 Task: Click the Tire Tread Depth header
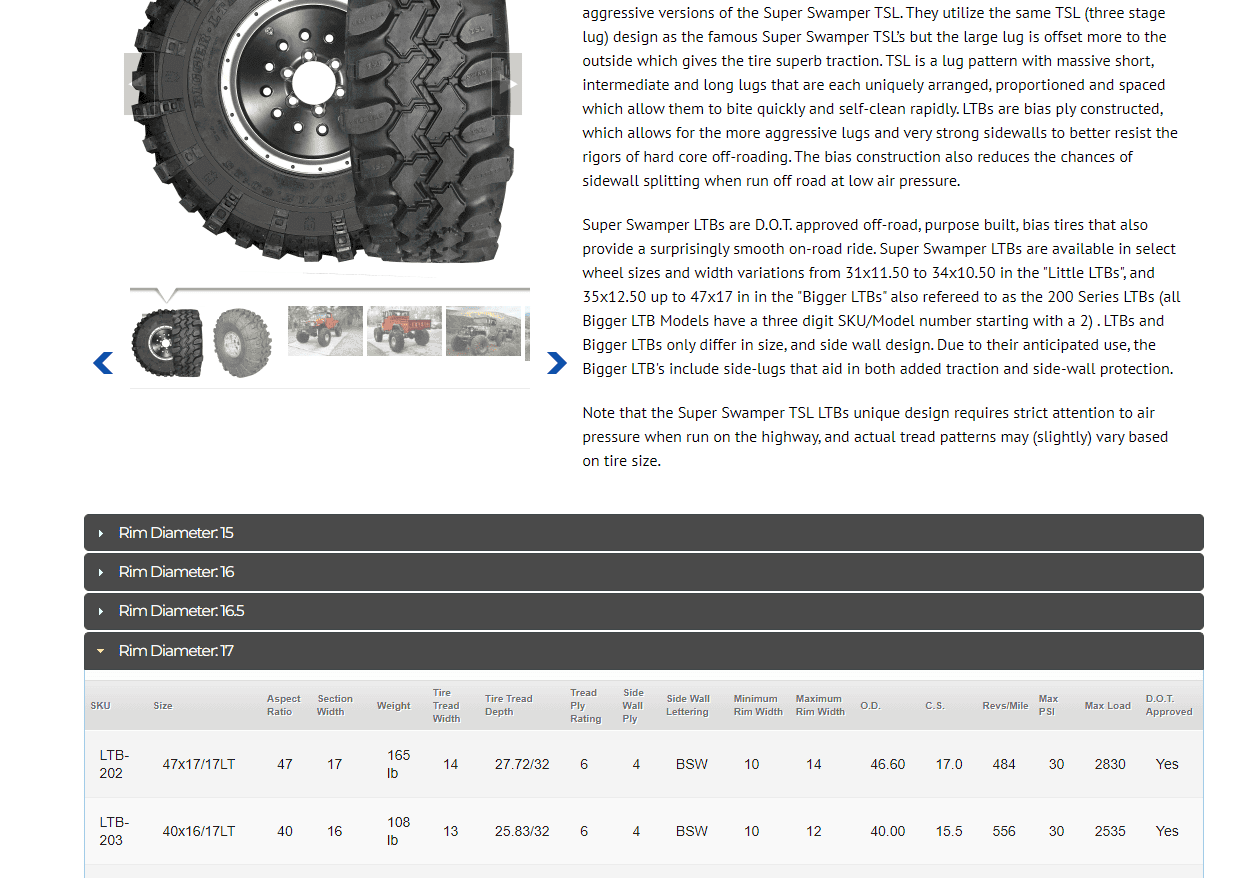[x=508, y=705]
